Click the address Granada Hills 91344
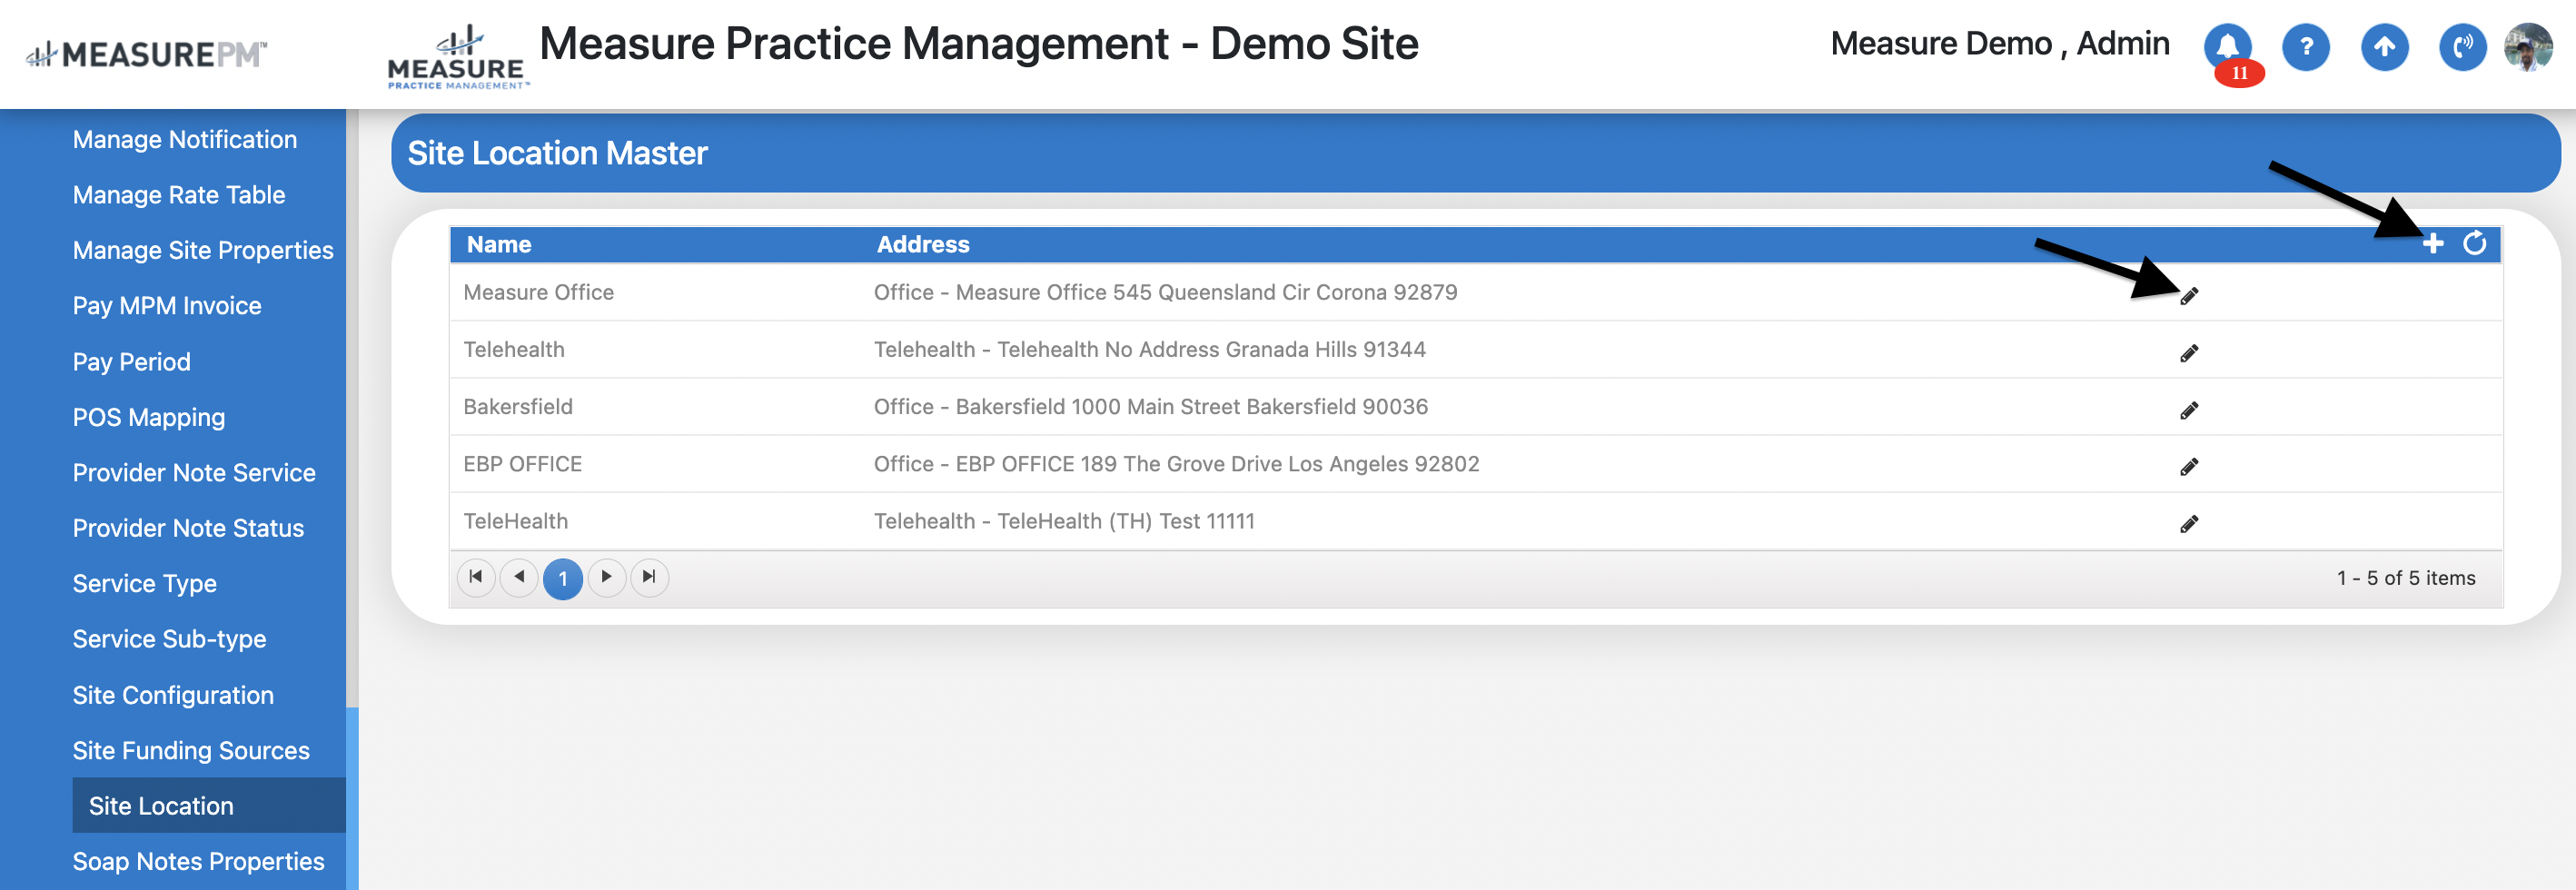 (1149, 349)
